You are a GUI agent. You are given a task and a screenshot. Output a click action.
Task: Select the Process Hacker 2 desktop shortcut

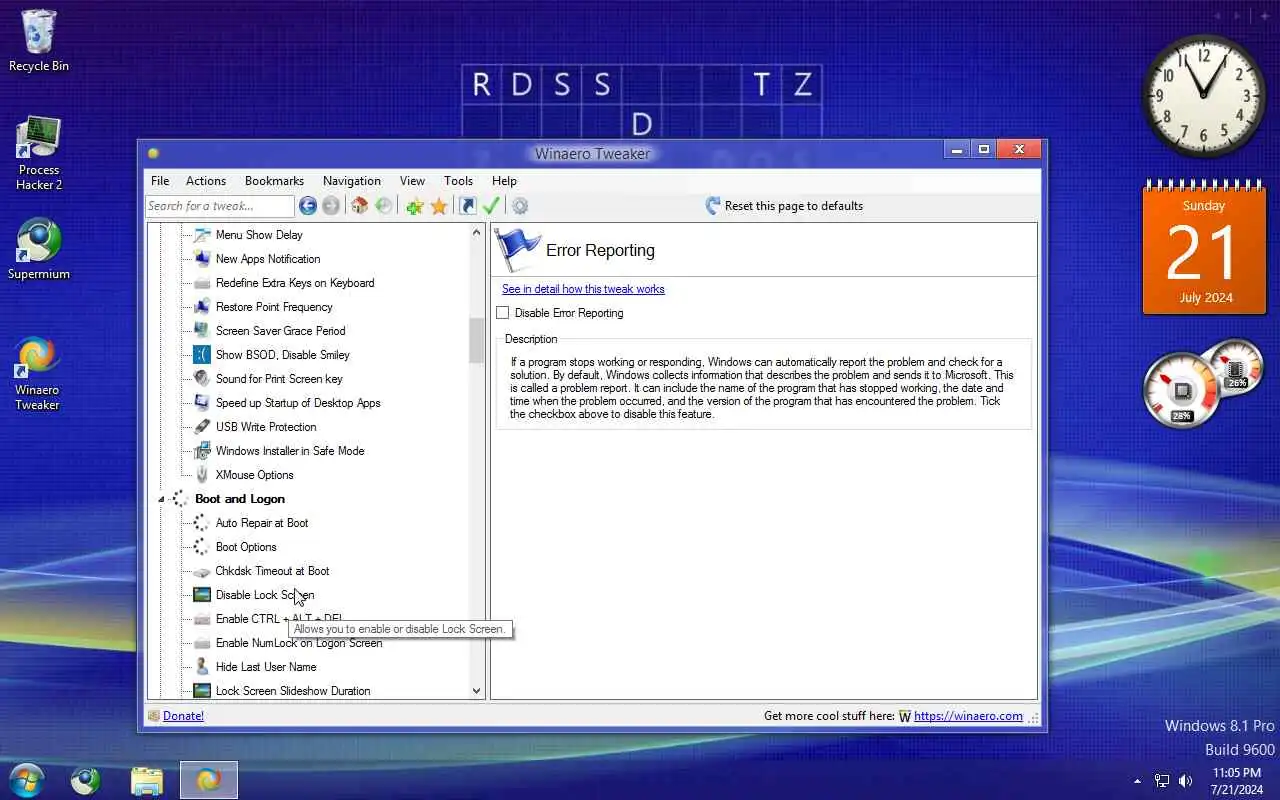(x=39, y=153)
